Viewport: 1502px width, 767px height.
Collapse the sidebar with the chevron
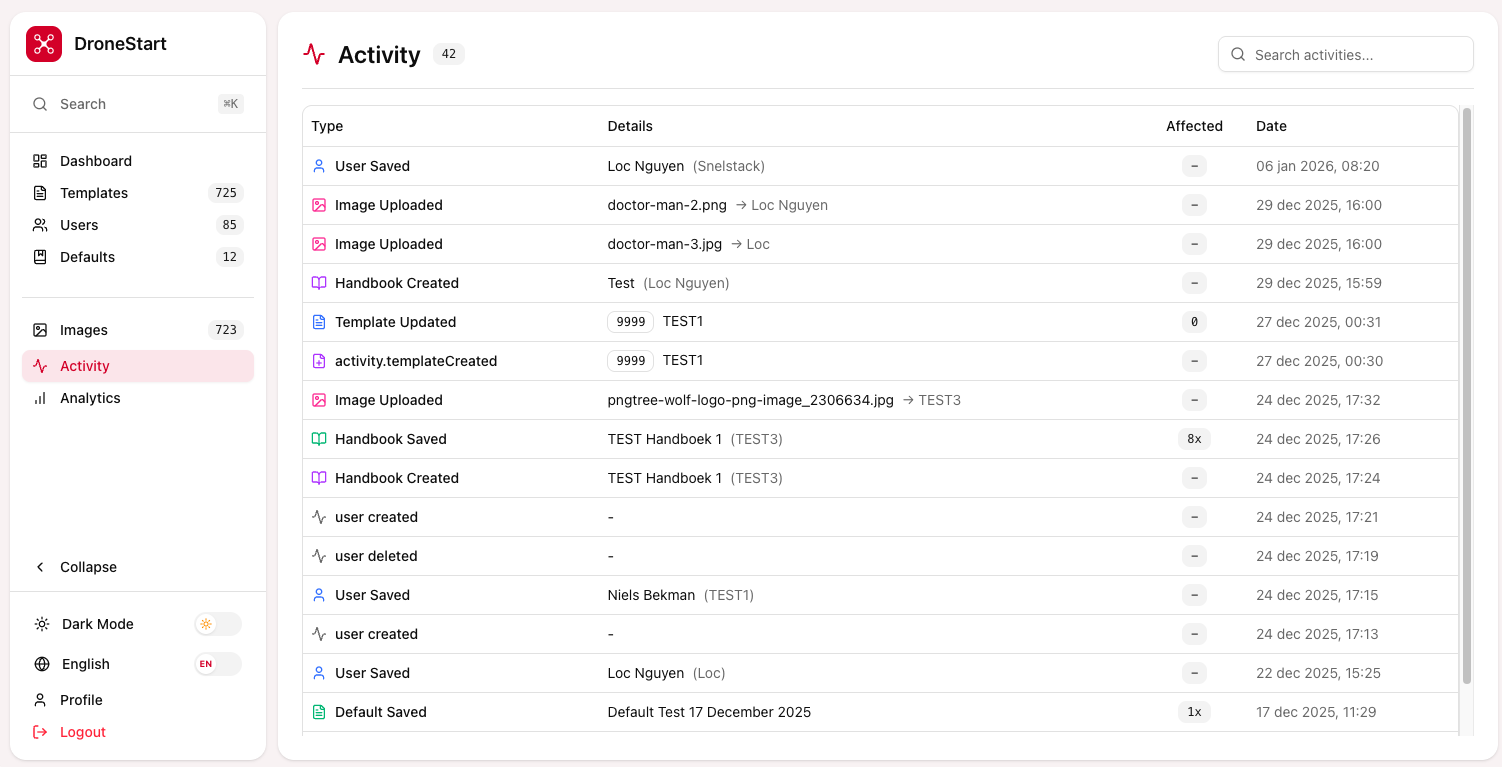pyautogui.click(x=41, y=567)
